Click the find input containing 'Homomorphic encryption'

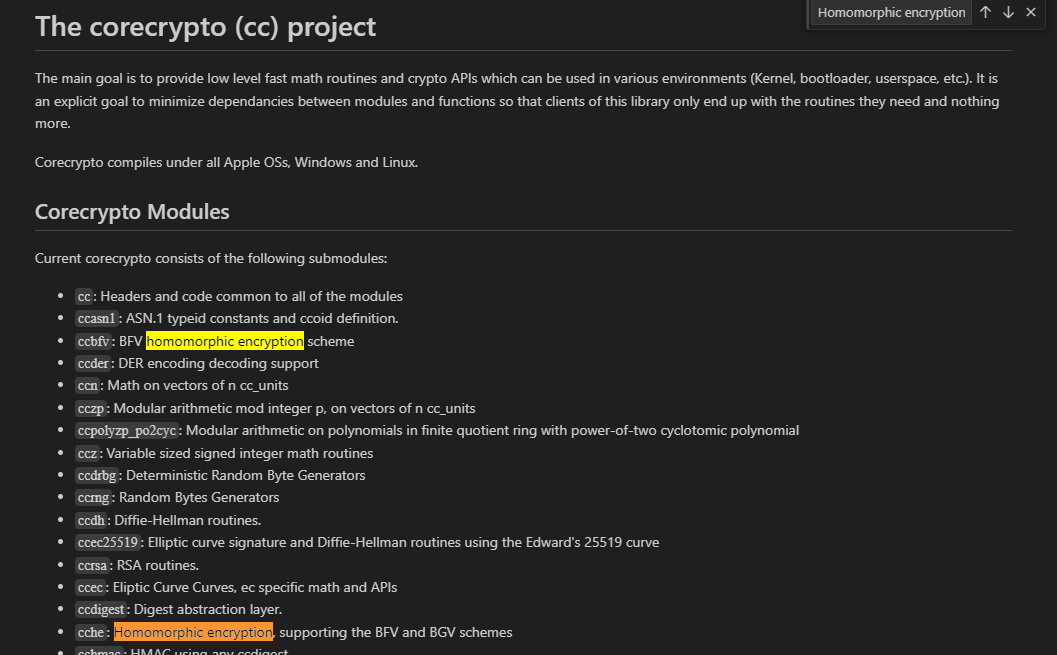(x=891, y=12)
